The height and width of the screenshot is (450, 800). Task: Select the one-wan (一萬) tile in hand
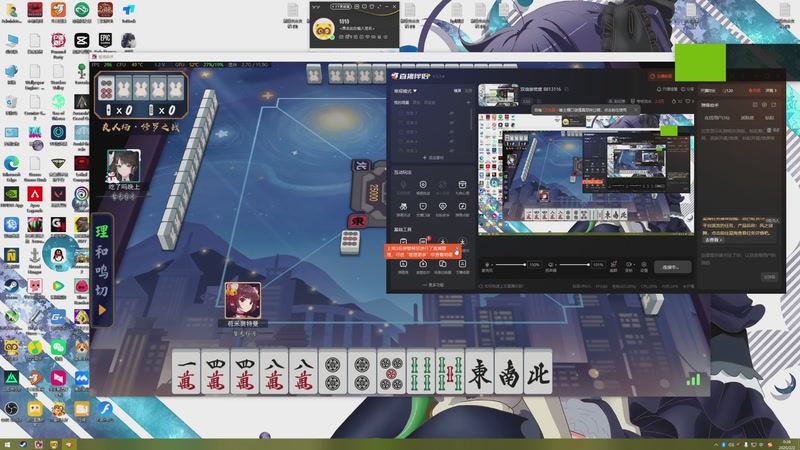click(x=186, y=372)
